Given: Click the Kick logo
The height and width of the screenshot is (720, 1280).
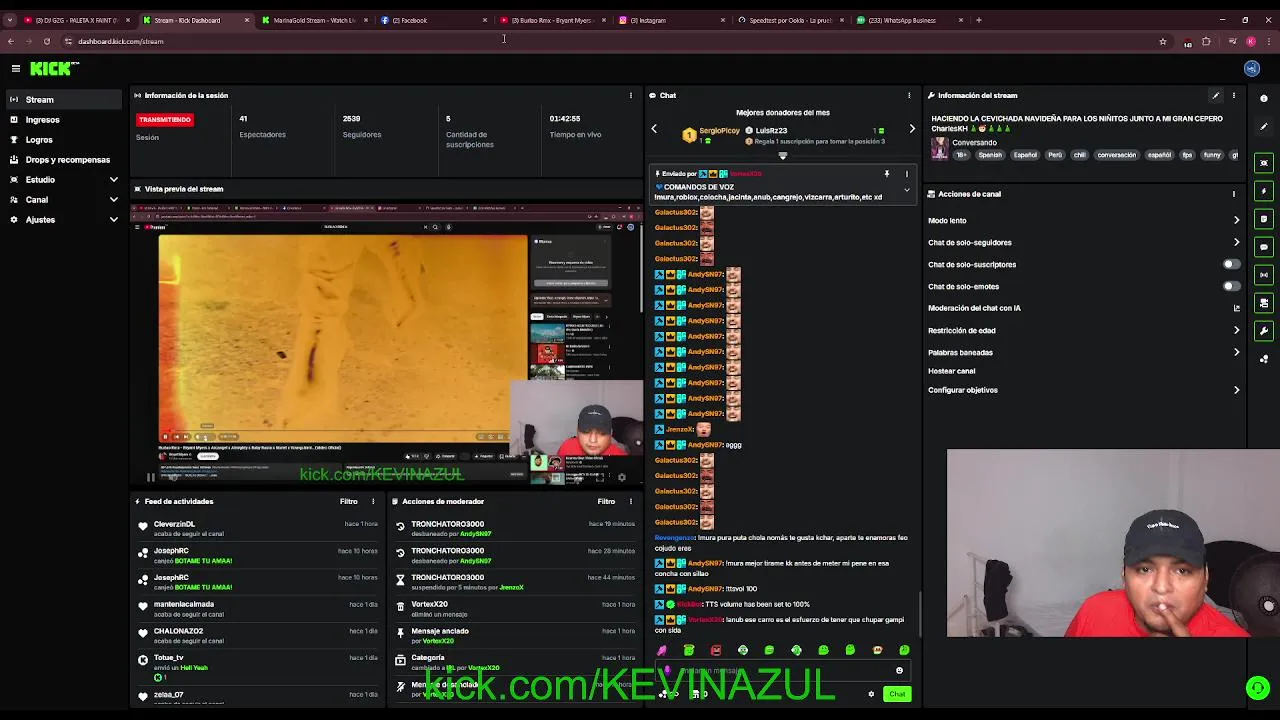Looking at the screenshot, I should point(54,68).
